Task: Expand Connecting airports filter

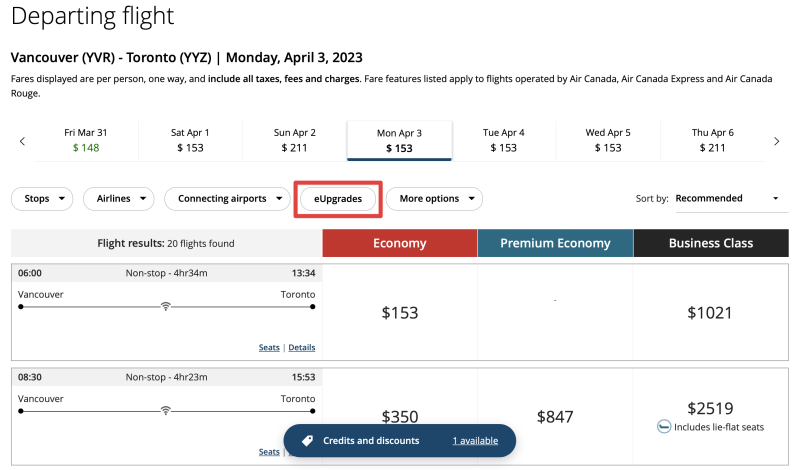Action: 227,199
